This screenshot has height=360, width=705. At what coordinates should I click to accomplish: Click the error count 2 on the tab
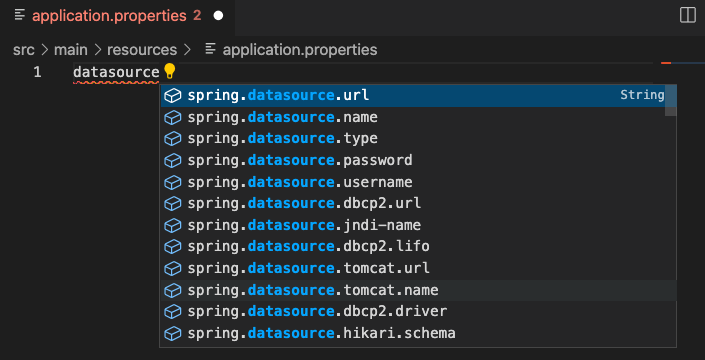[x=197, y=16]
